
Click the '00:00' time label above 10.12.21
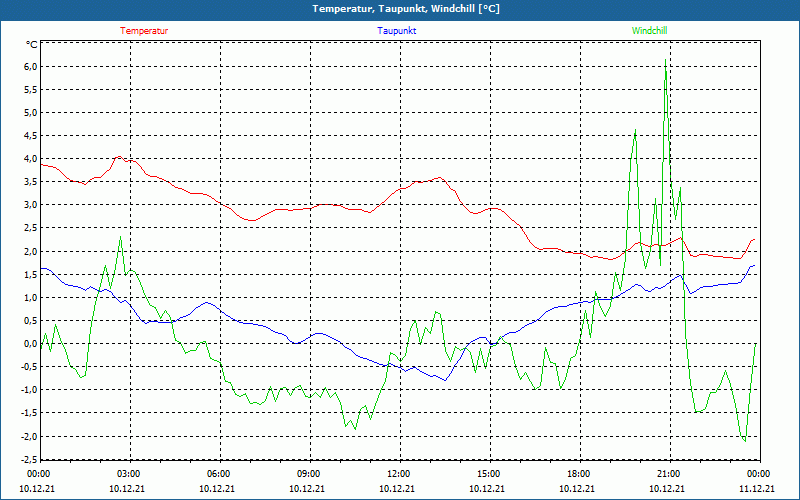click(x=38, y=473)
